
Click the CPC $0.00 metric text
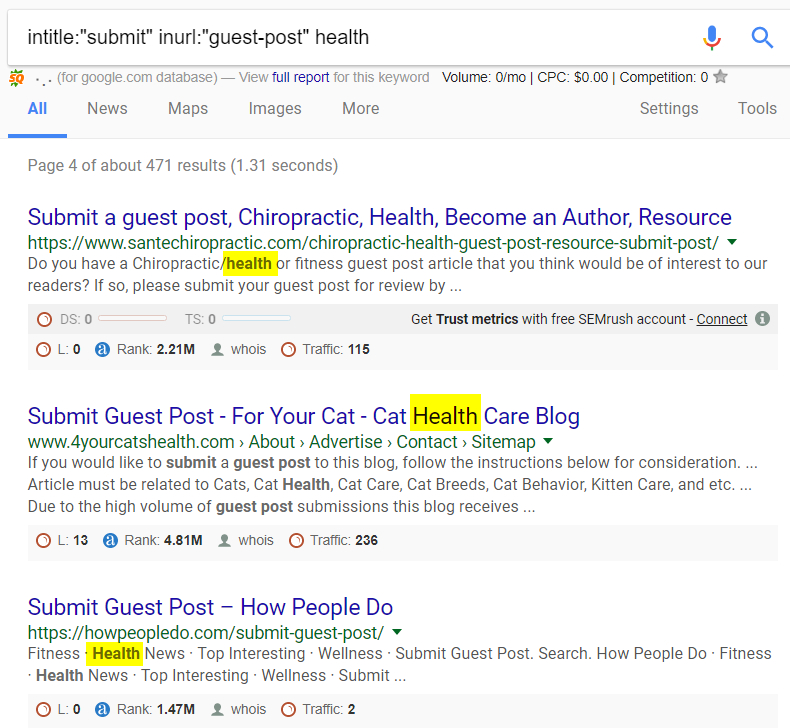(573, 77)
